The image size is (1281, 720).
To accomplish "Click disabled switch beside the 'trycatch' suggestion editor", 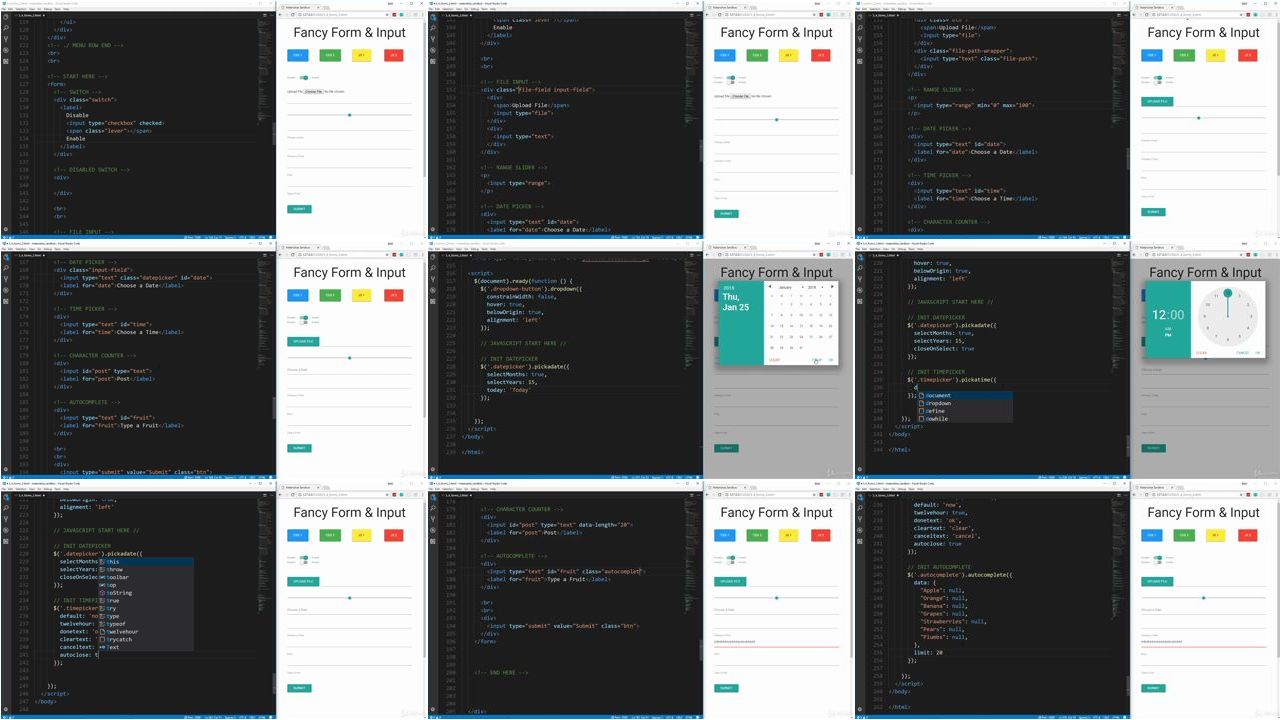I will 304,562.
